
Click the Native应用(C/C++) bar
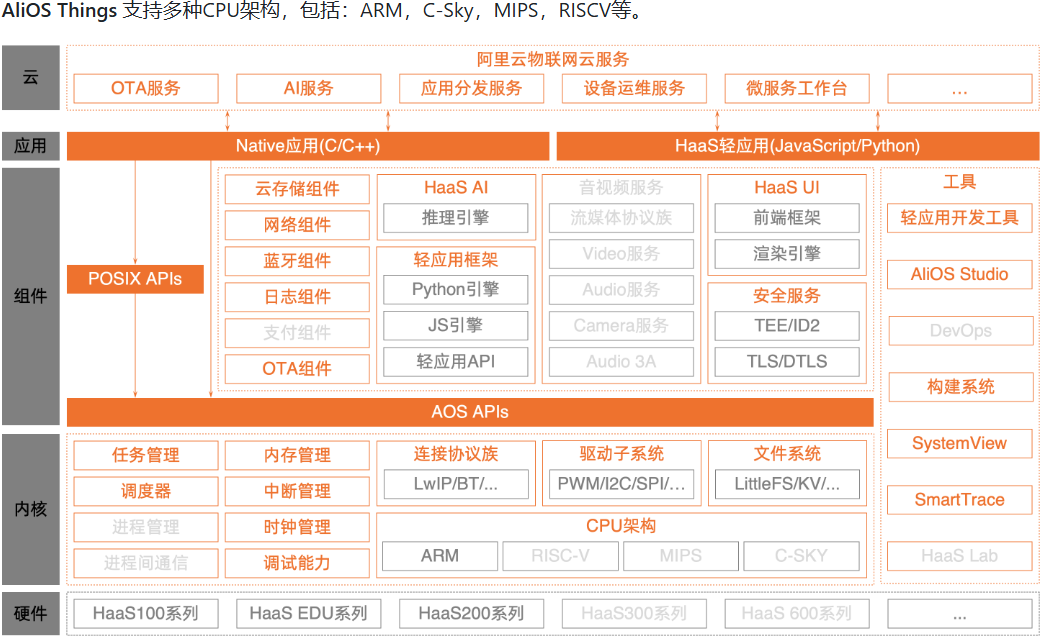tap(308, 146)
